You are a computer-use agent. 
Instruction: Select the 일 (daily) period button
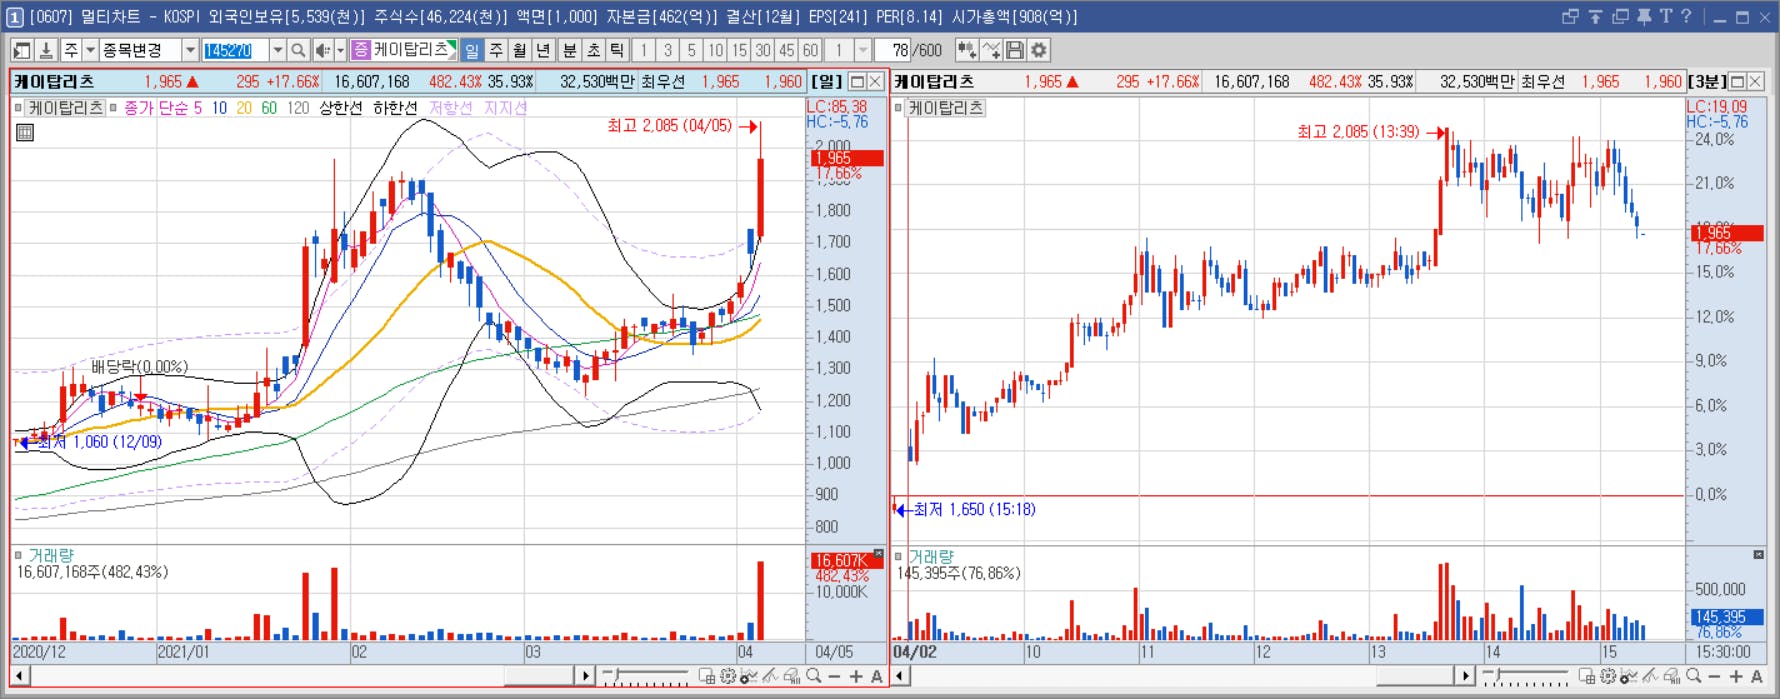point(472,50)
